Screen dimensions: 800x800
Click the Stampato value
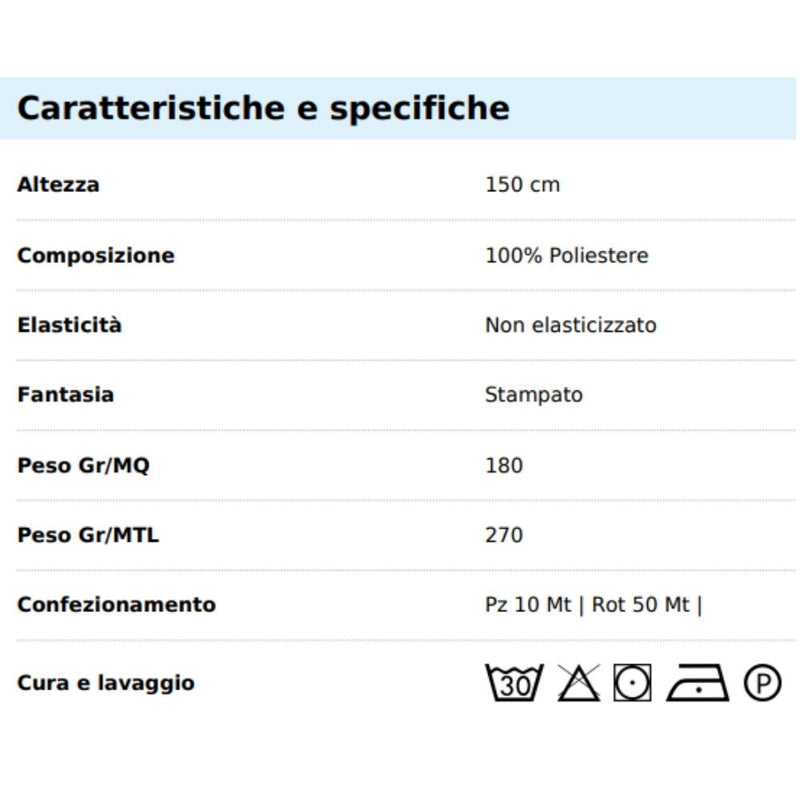pos(534,395)
